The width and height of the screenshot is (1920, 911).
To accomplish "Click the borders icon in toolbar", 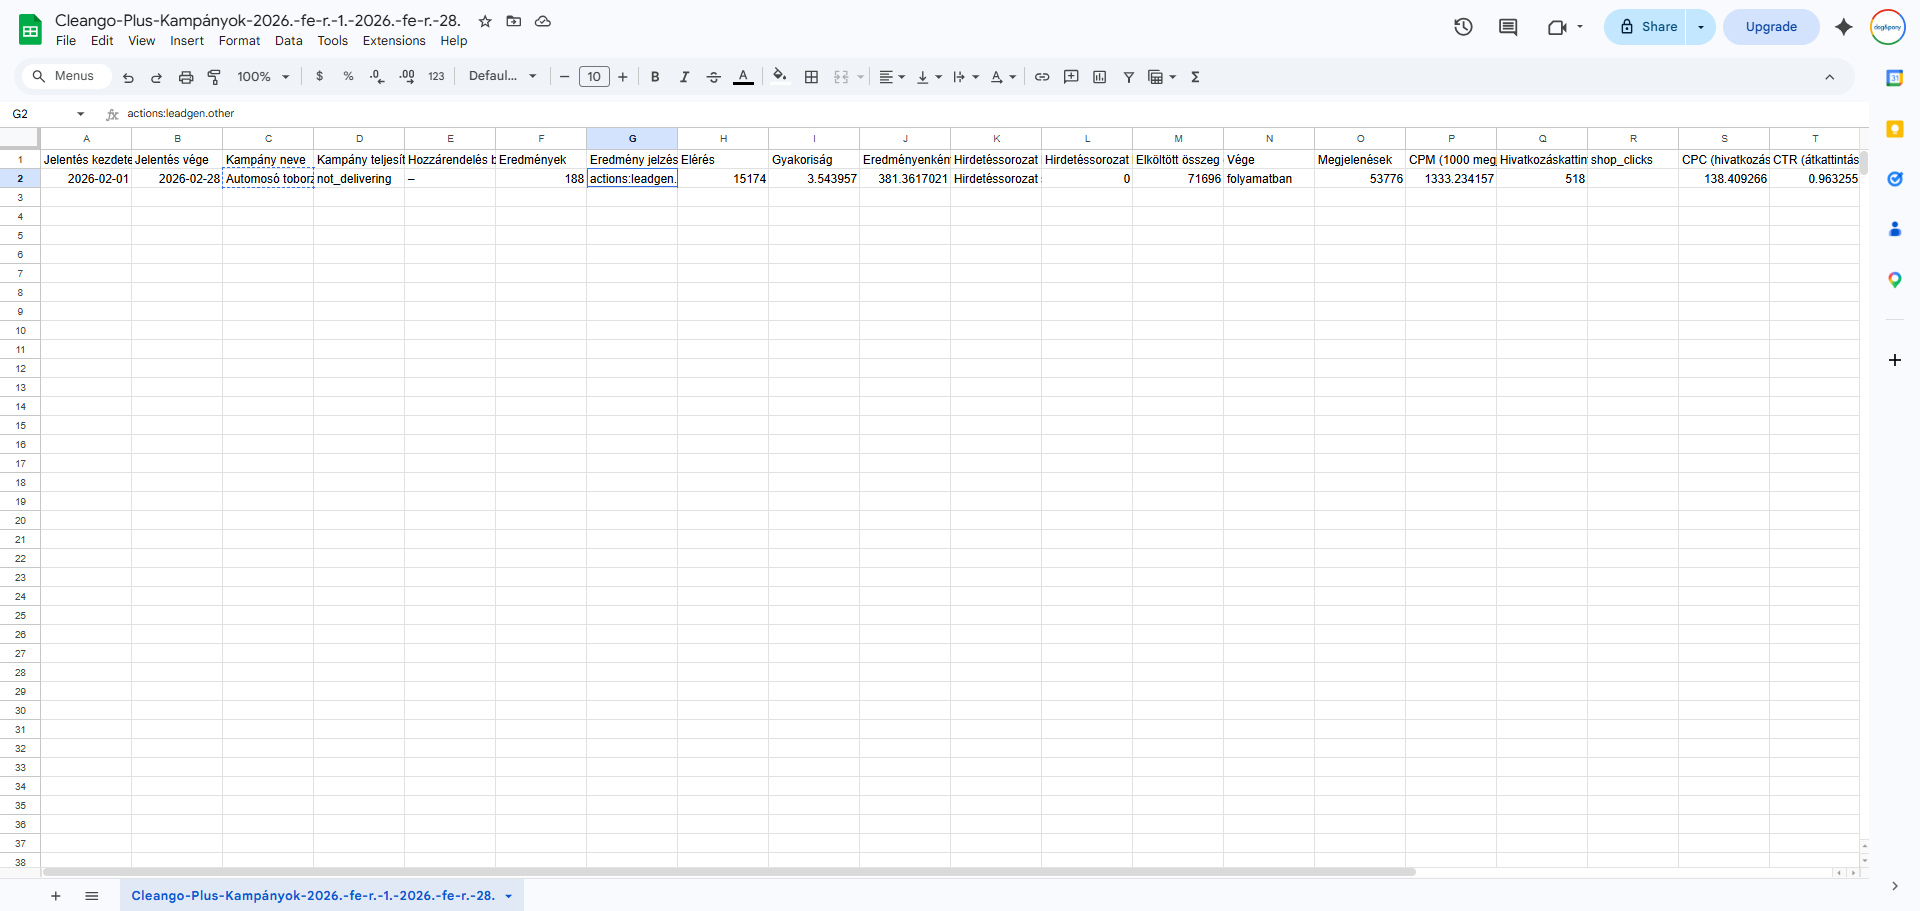I will [811, 77].
